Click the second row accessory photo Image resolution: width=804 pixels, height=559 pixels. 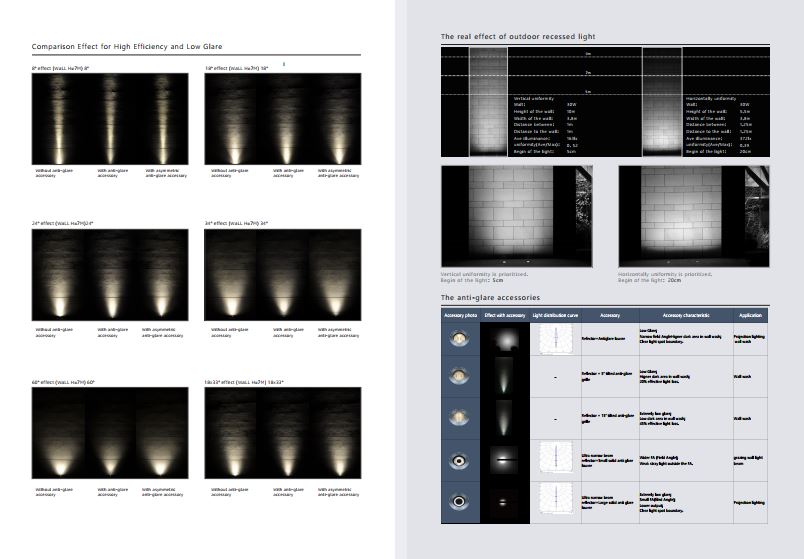click(x=460, y=378)
